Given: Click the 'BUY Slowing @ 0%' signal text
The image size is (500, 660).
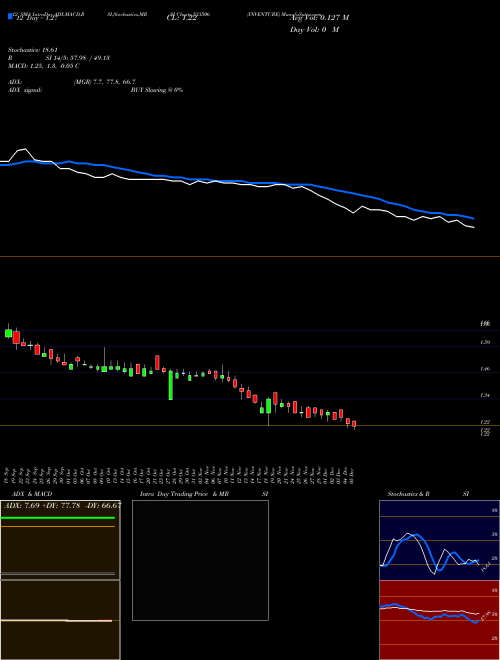Looking at the screenshot, I should coord(157,90).
